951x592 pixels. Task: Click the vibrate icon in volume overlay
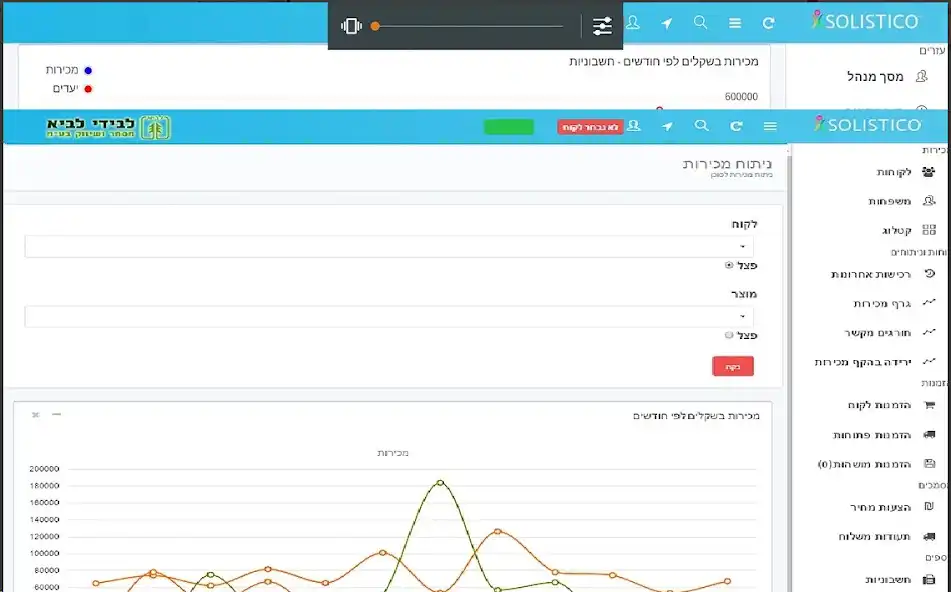(x=351, y=26)
